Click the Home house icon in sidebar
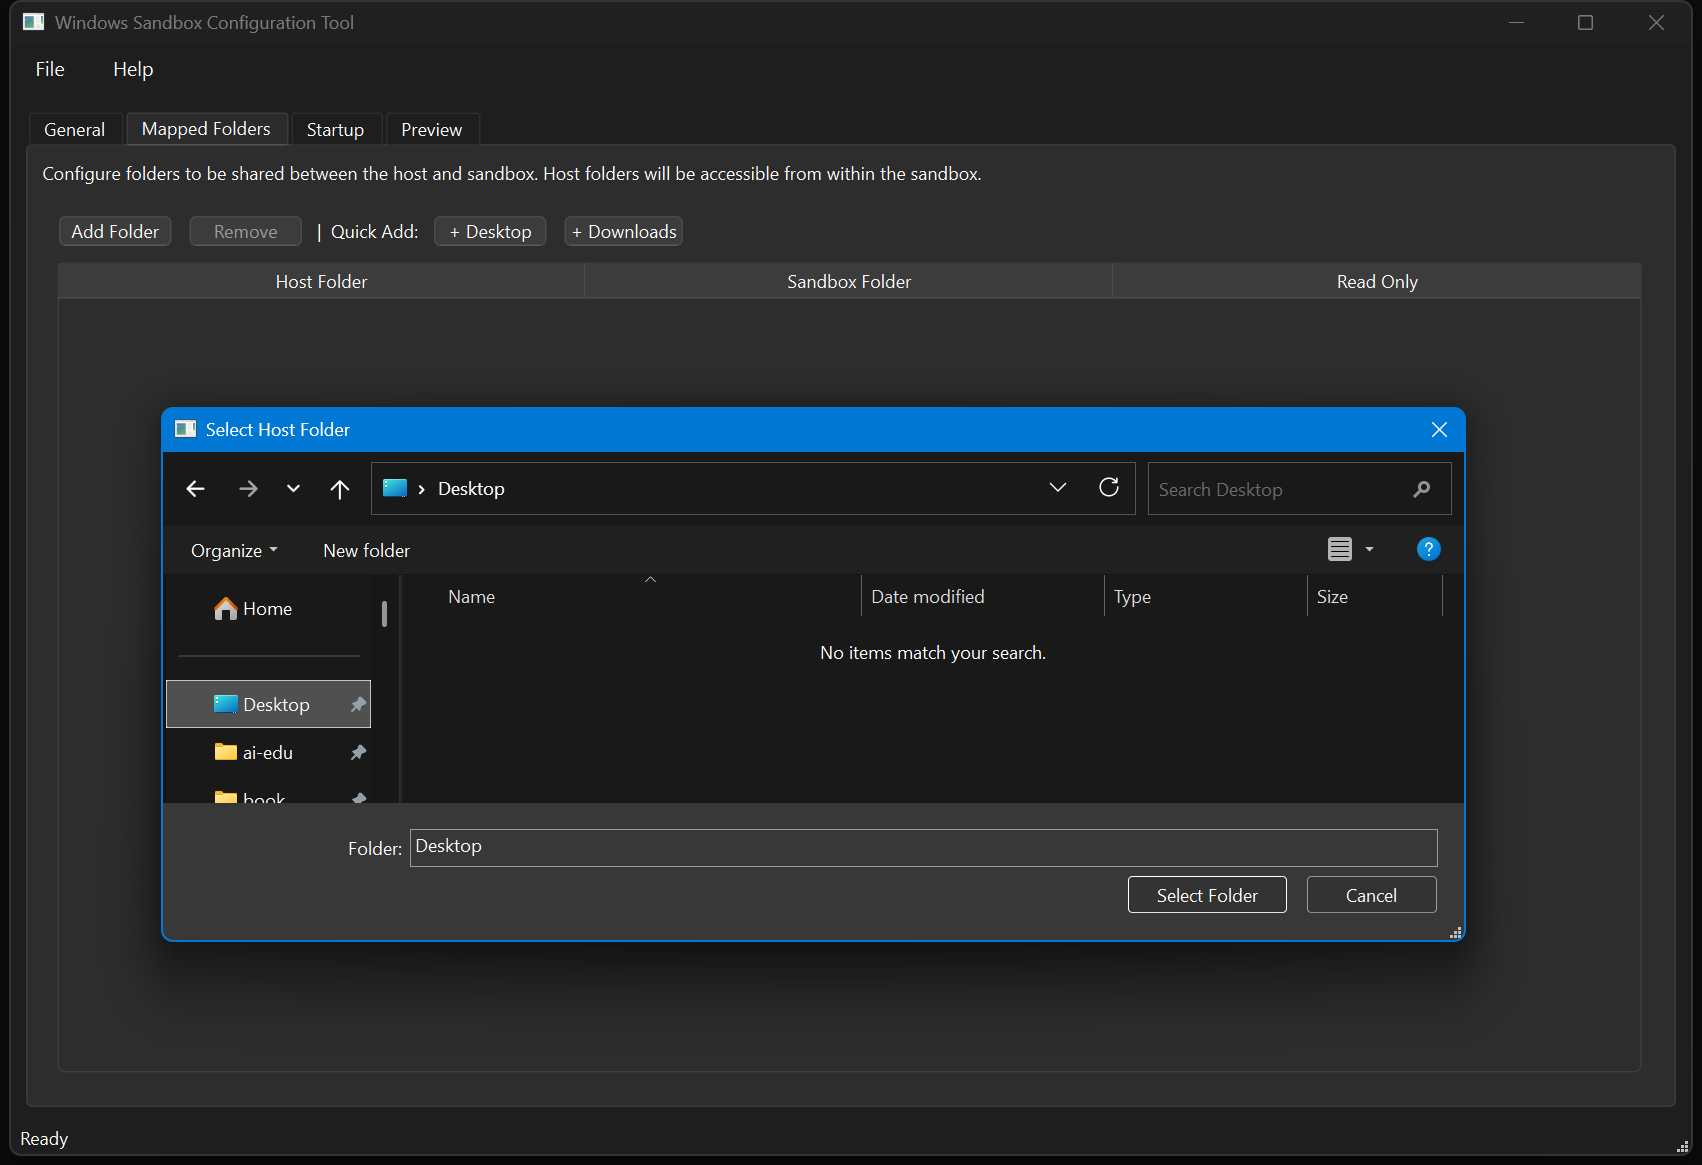Screen dimensions: 1702x1165 pos(226,609)
